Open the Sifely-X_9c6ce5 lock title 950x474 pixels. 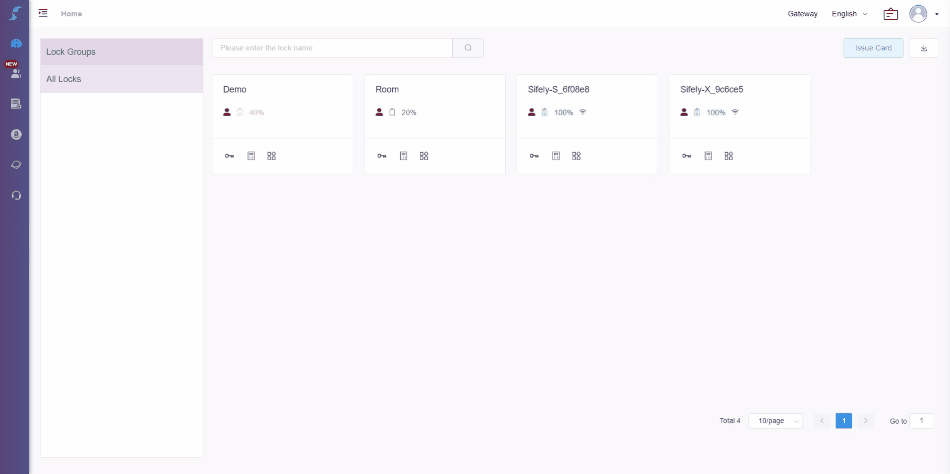pyautogui.click(x=712, y=89)
